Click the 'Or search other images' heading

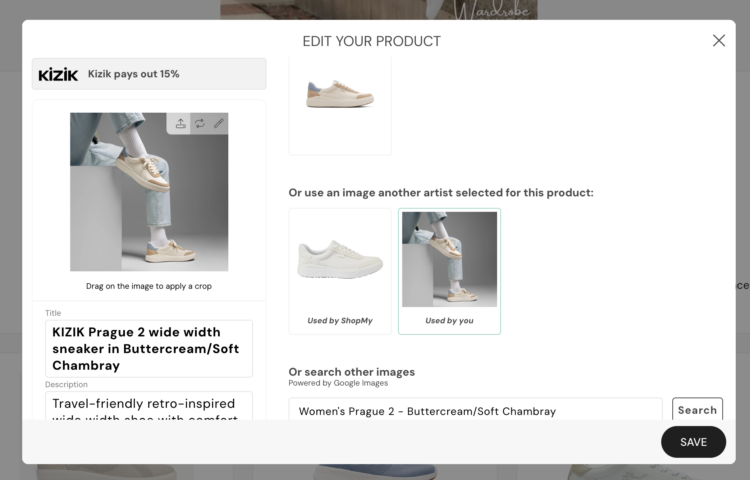(352, 371)
